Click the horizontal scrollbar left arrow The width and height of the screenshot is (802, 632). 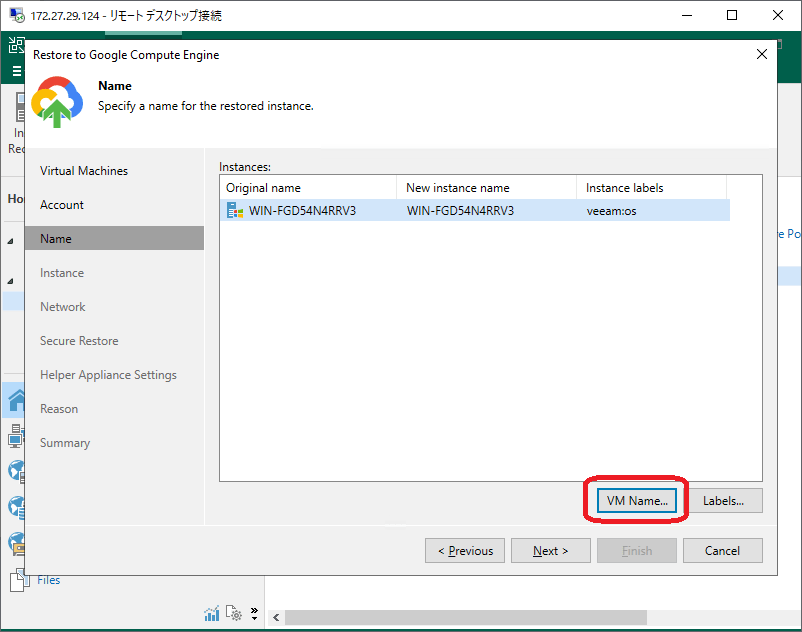[x=276, y=617]
